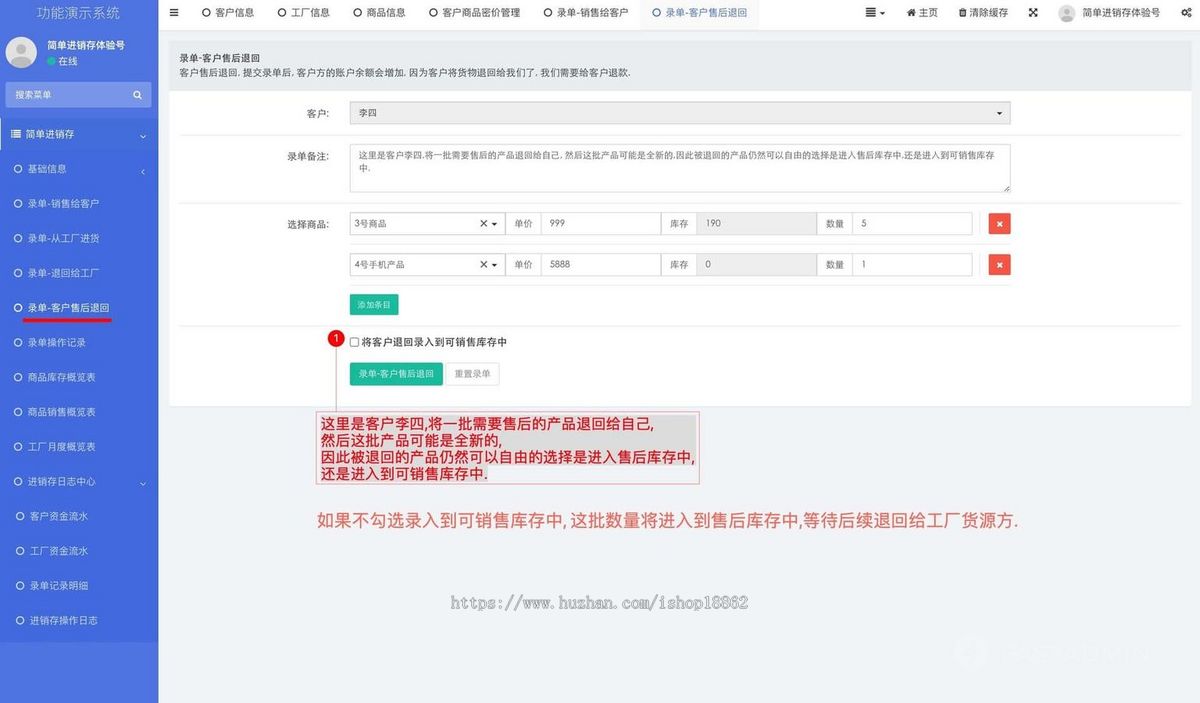
Task: Click the red X to remove 4号手机产品 row
Action: 999,264
